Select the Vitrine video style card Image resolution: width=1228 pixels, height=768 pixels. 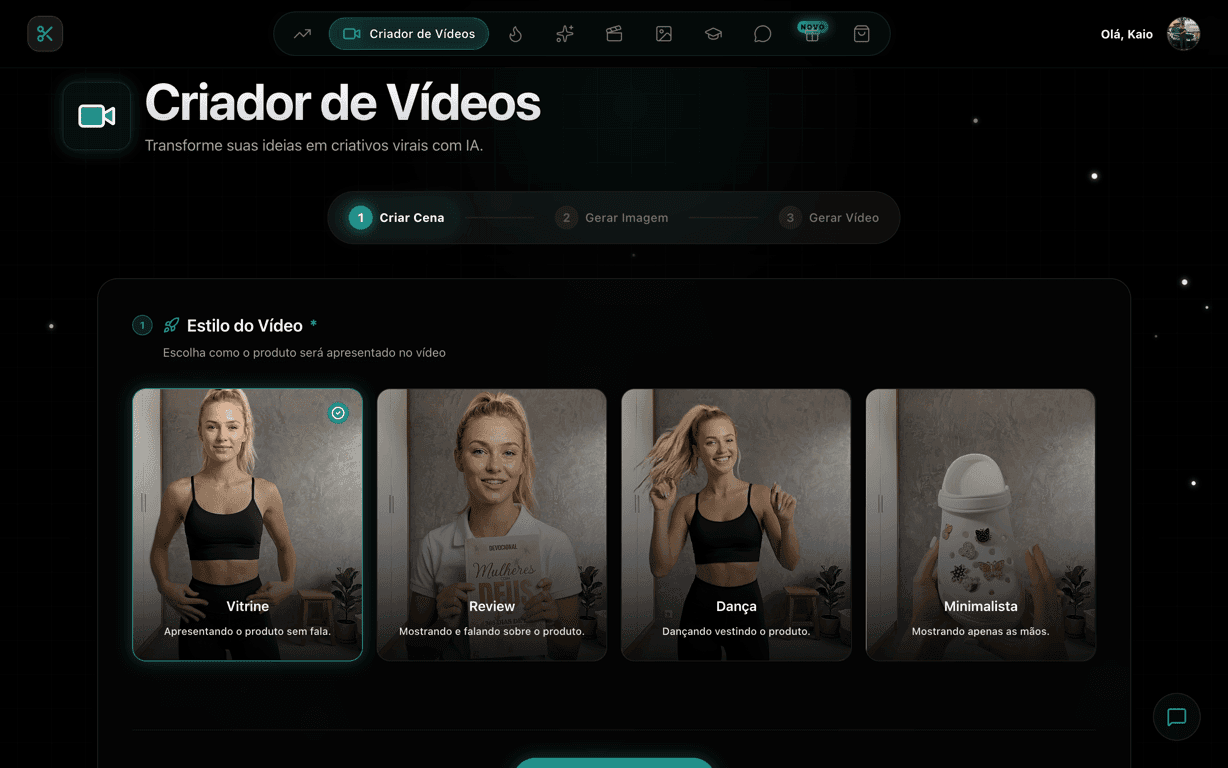tap(248, 525)
